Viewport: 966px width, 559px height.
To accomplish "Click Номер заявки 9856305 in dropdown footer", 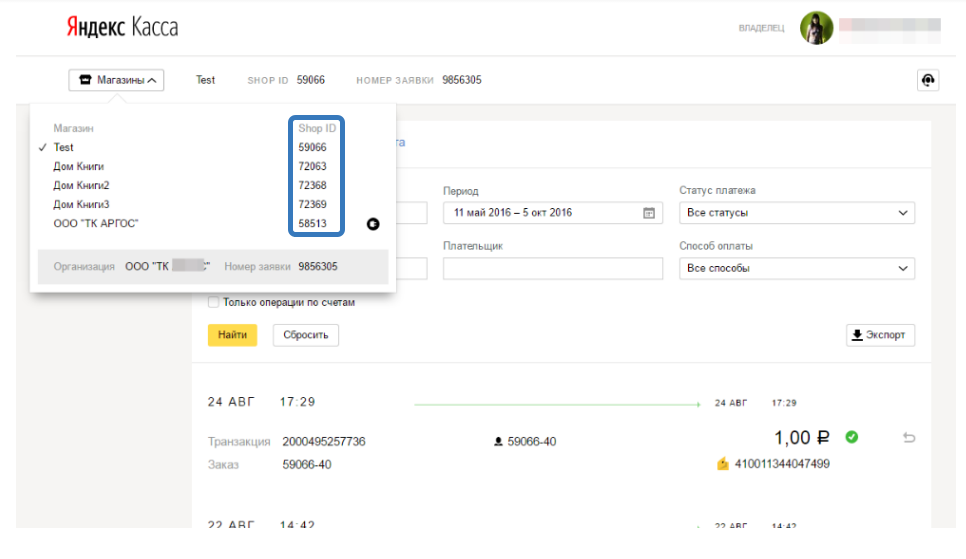I will pyautogui.click(x=318, y=266).
